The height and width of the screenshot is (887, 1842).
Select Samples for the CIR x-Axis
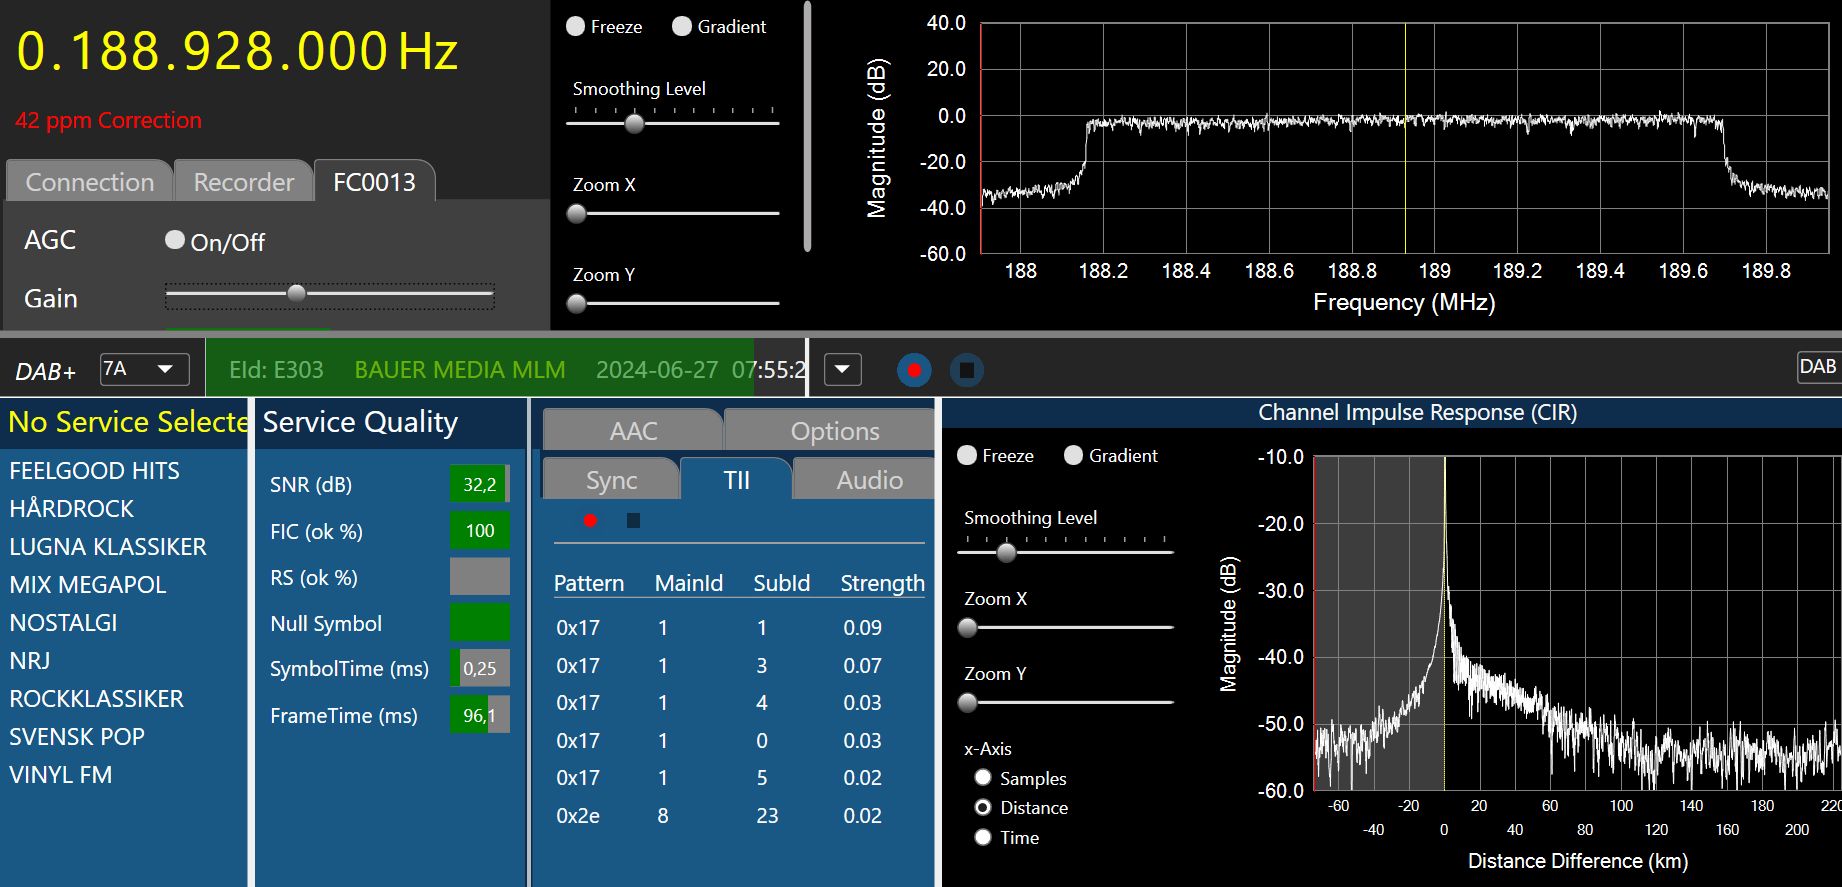(x=983, y=778)
